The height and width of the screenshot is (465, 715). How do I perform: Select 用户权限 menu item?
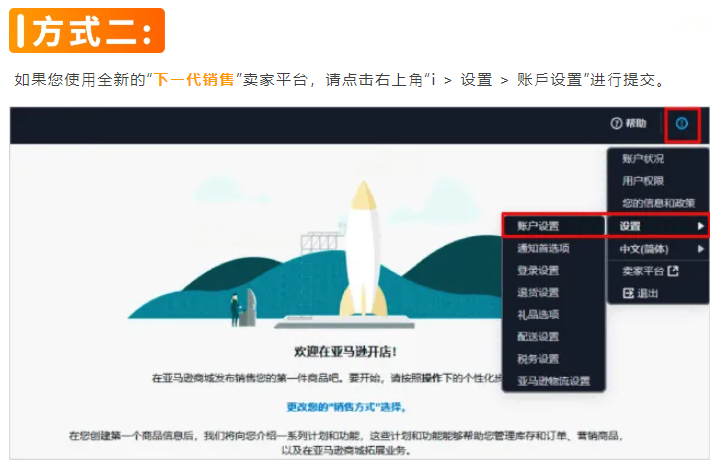(x=643, y=181)
